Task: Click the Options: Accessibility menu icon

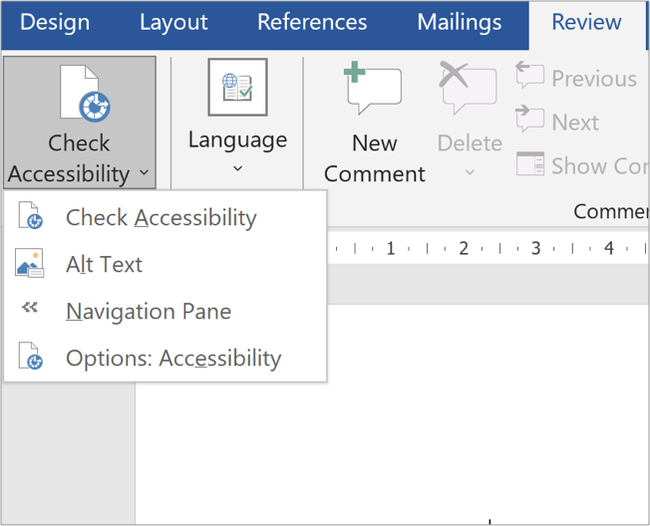Action: click(x=30, y=356)
